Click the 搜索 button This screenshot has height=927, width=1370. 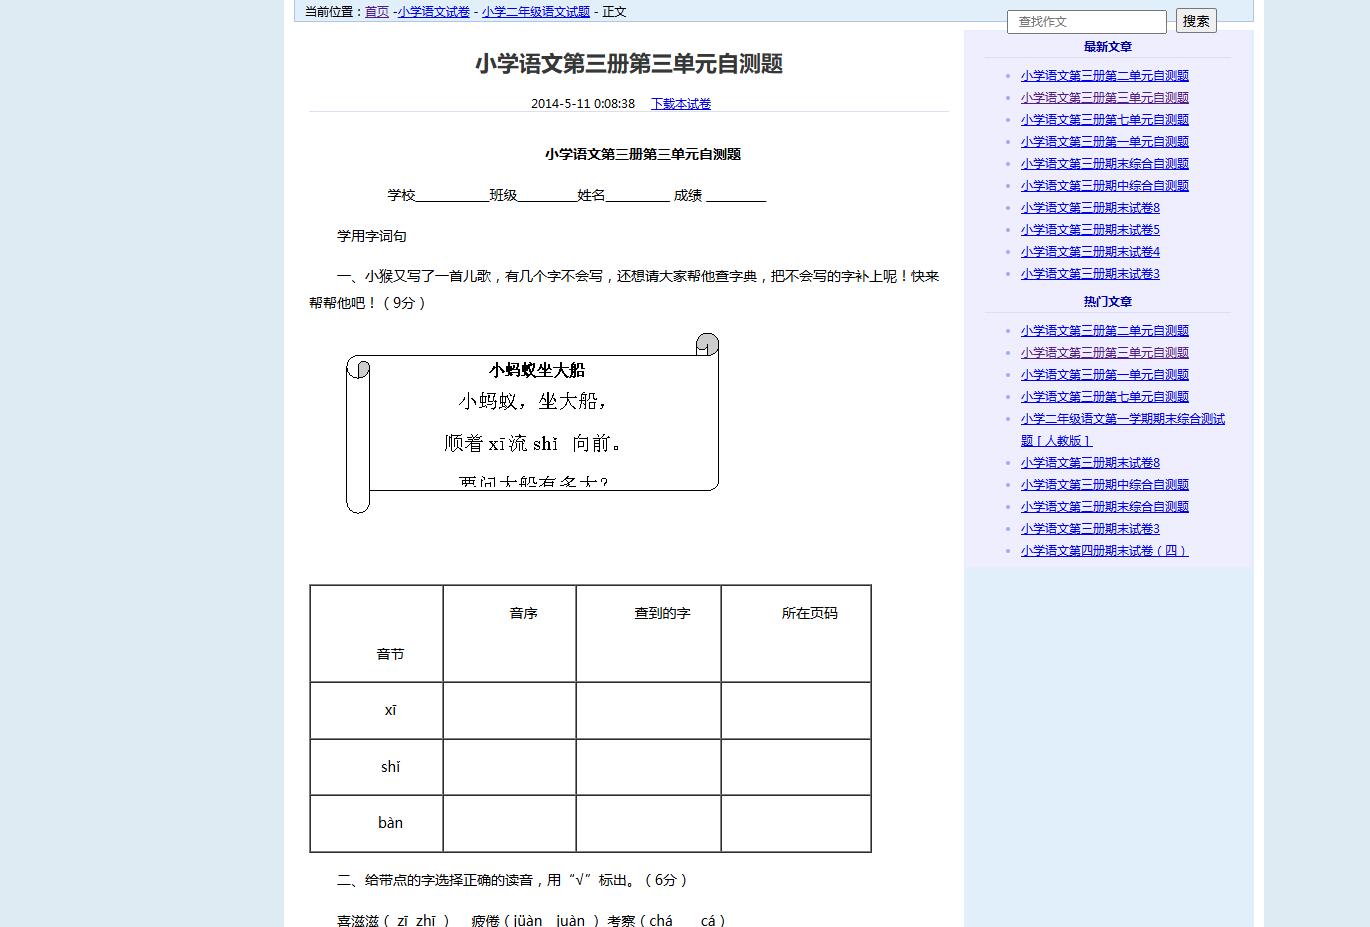coord(1196,21)
